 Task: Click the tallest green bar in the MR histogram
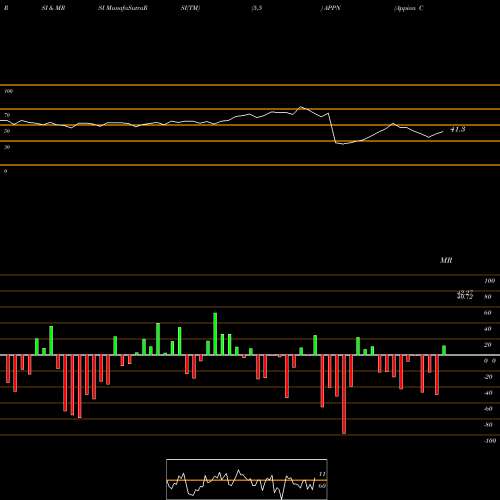[x=215, y=334]
